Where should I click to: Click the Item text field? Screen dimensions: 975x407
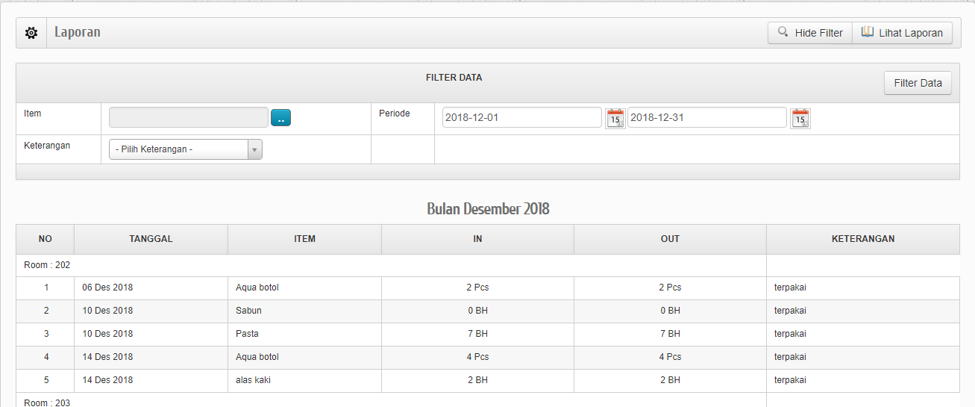[x=188, y=118]
